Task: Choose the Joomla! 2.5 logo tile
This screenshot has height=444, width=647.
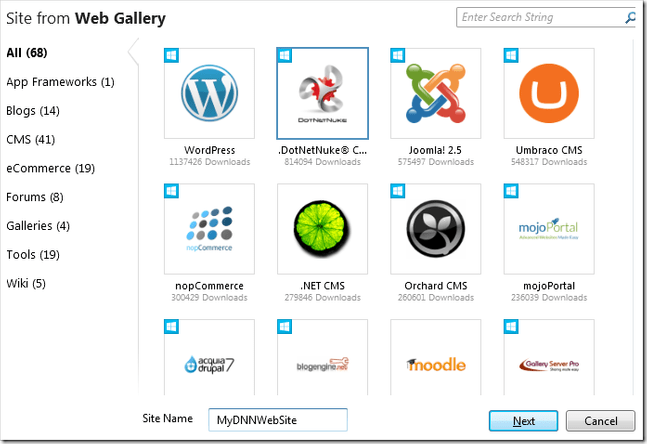Action: tap(436, 93)
